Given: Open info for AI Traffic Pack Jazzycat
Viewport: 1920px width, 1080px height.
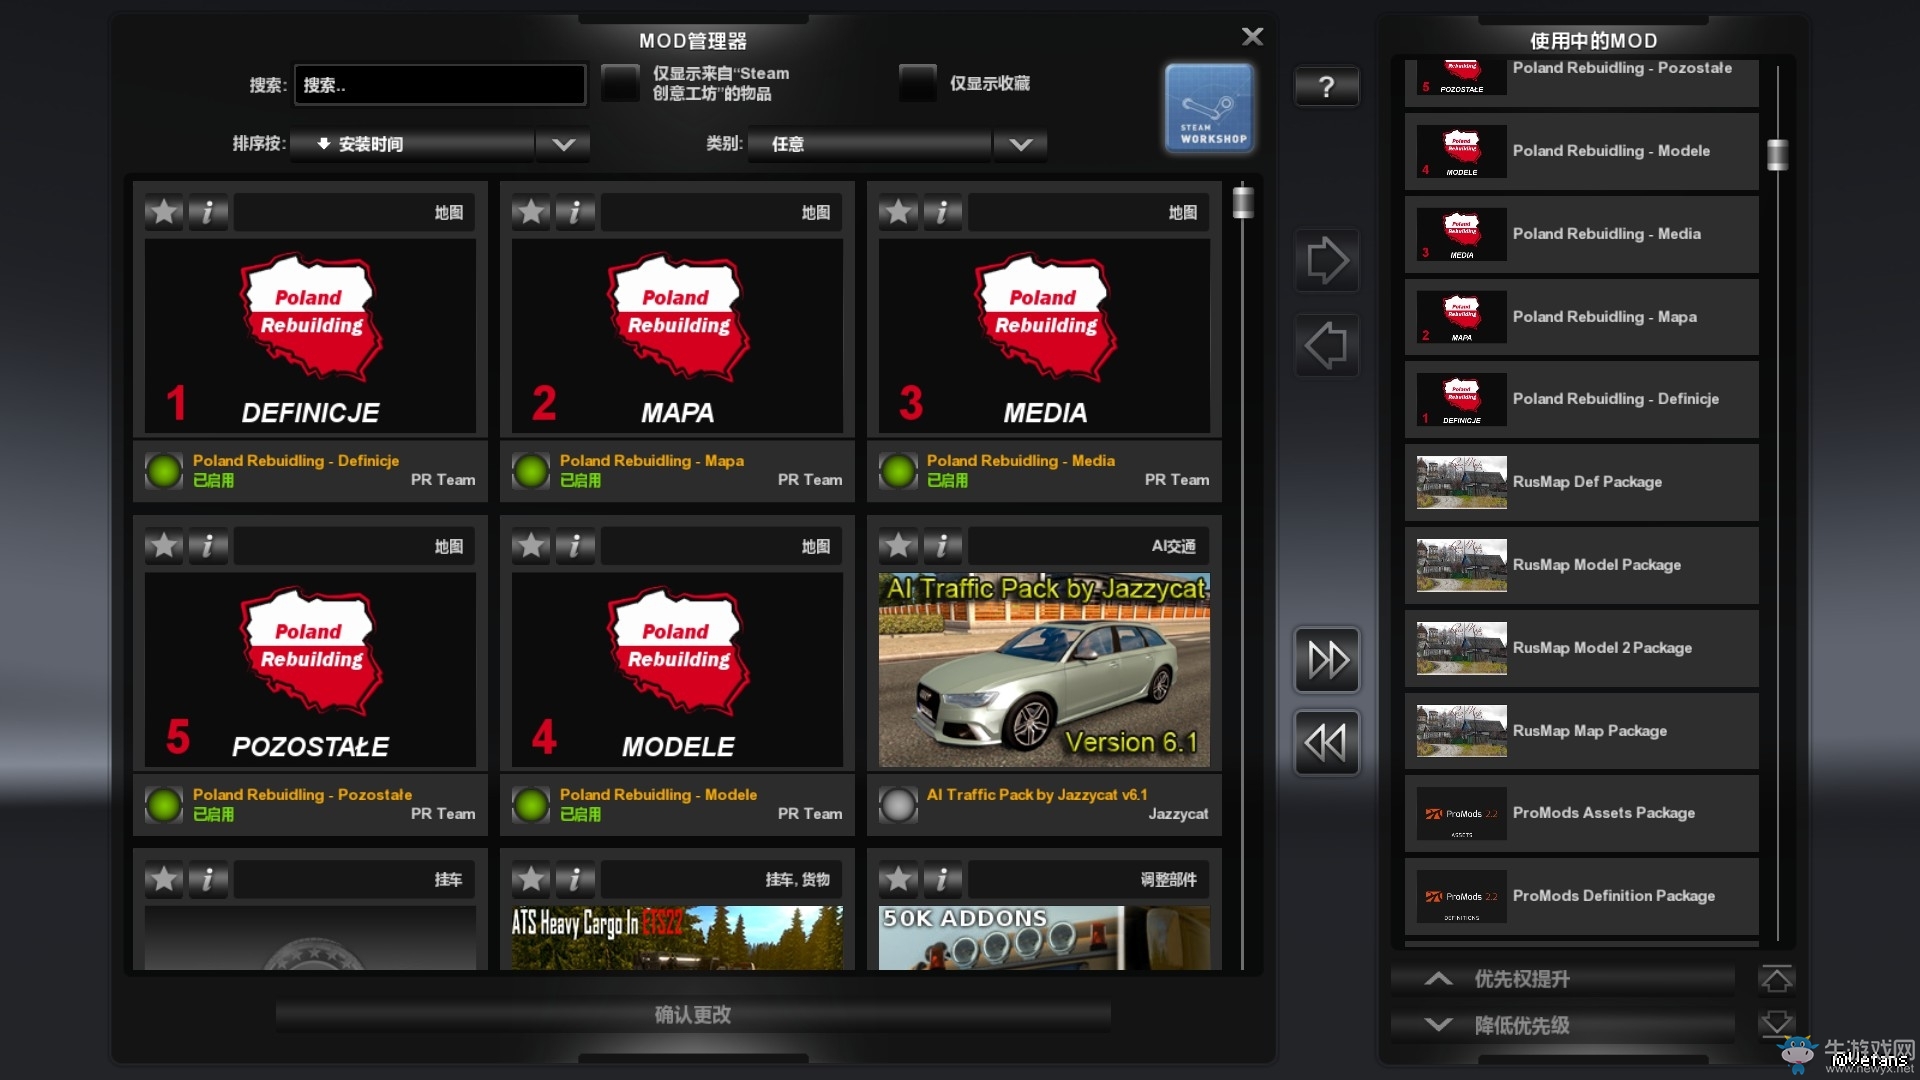Looking at the screenshot, I should (x=942, y=546).
